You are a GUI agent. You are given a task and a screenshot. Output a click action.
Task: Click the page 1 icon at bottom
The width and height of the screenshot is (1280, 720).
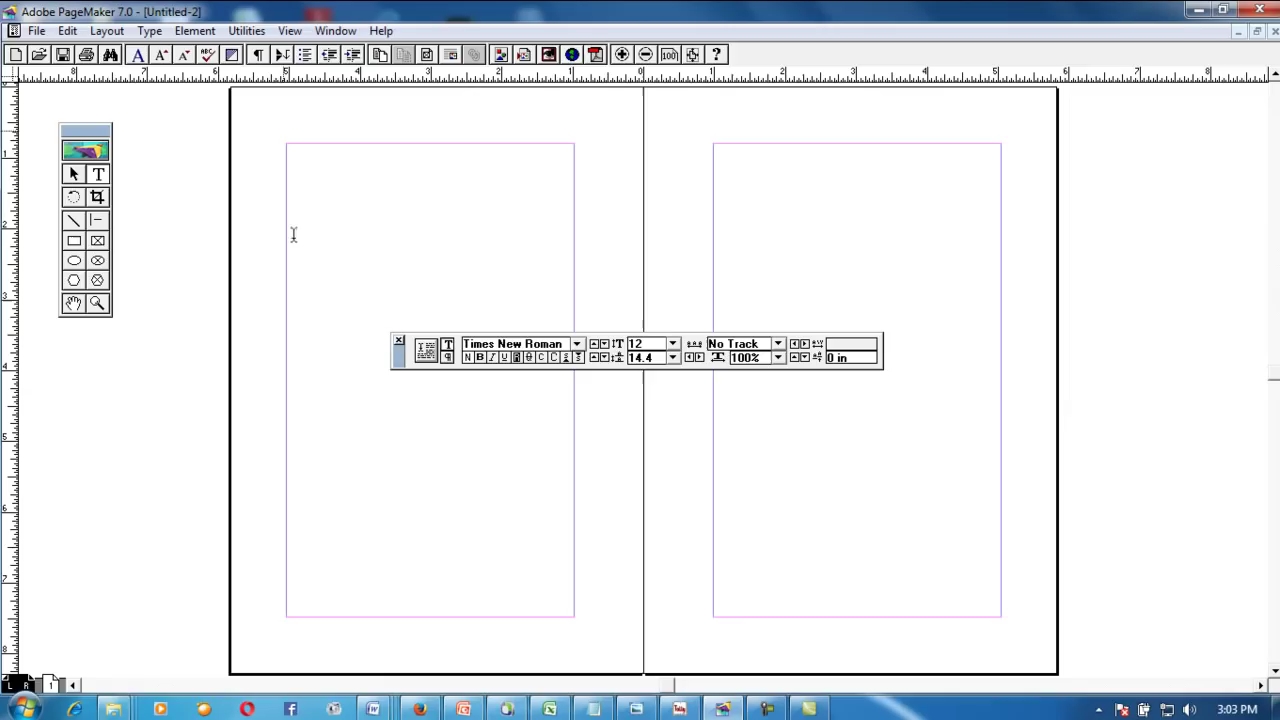coord(50,685)
